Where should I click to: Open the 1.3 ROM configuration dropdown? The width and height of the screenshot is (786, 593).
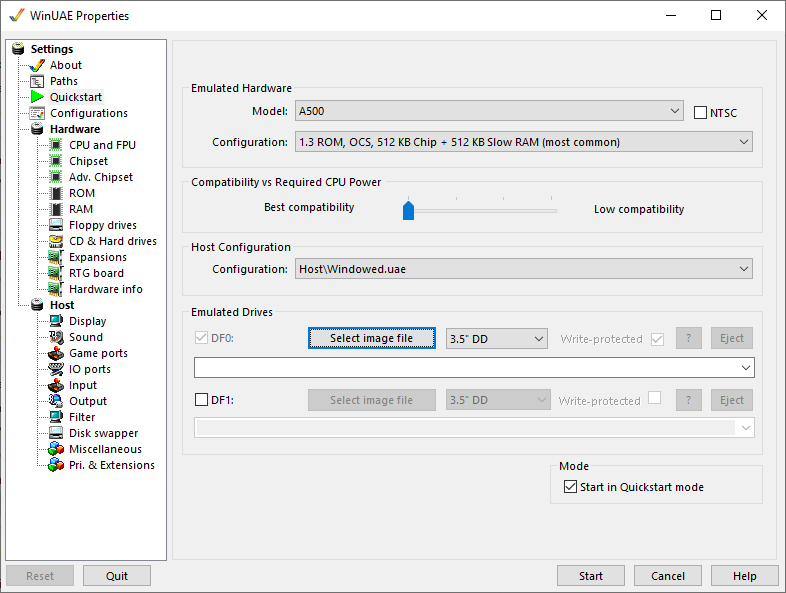click(523, 142)
